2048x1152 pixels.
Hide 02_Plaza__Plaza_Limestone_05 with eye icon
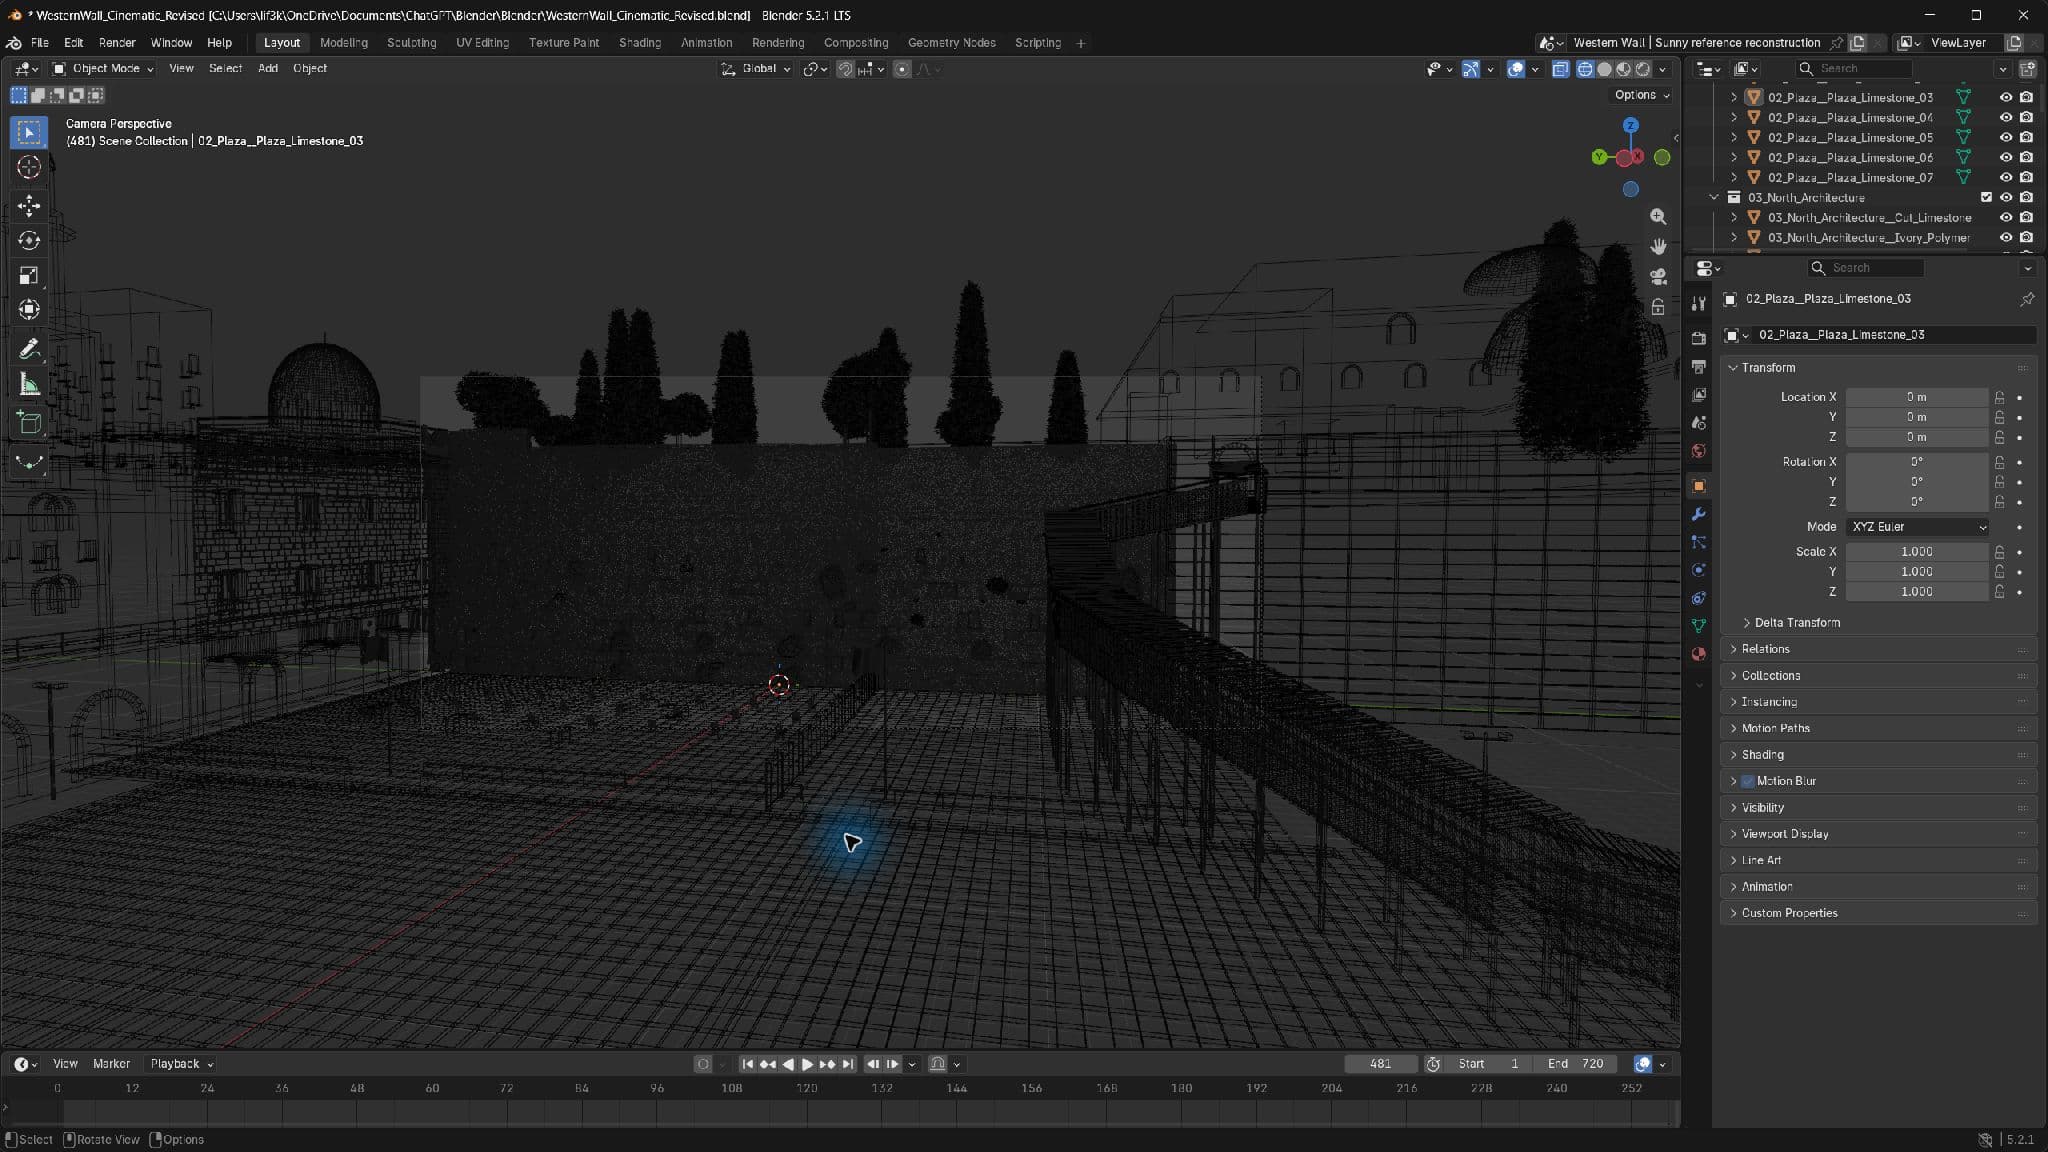2005,137
